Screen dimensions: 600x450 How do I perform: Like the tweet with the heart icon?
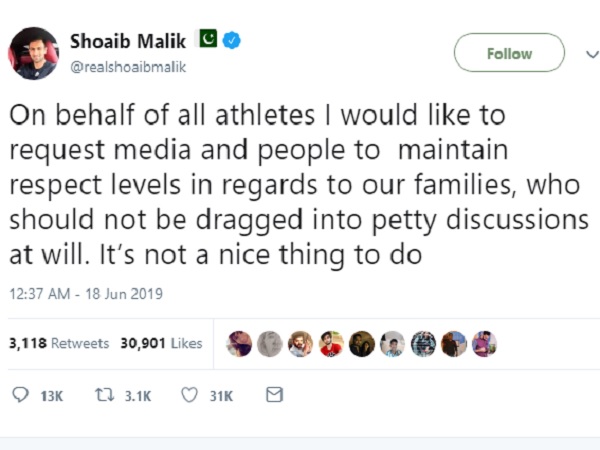coord(189,395)
